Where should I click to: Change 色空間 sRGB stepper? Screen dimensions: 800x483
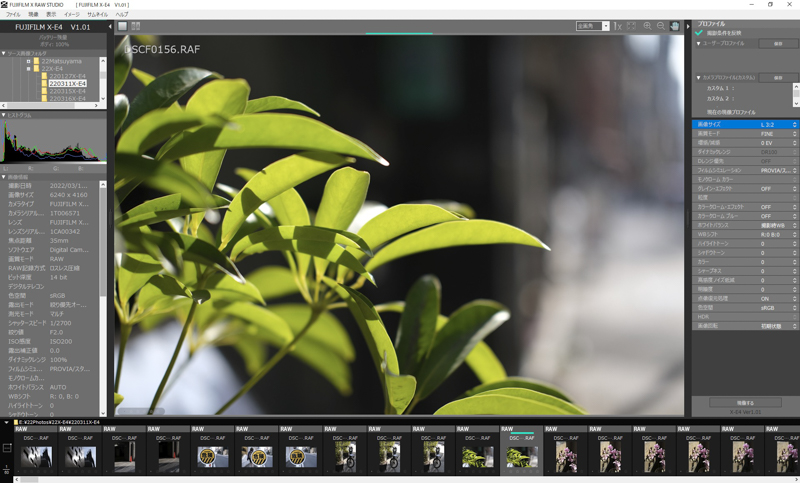coord(794,308)
